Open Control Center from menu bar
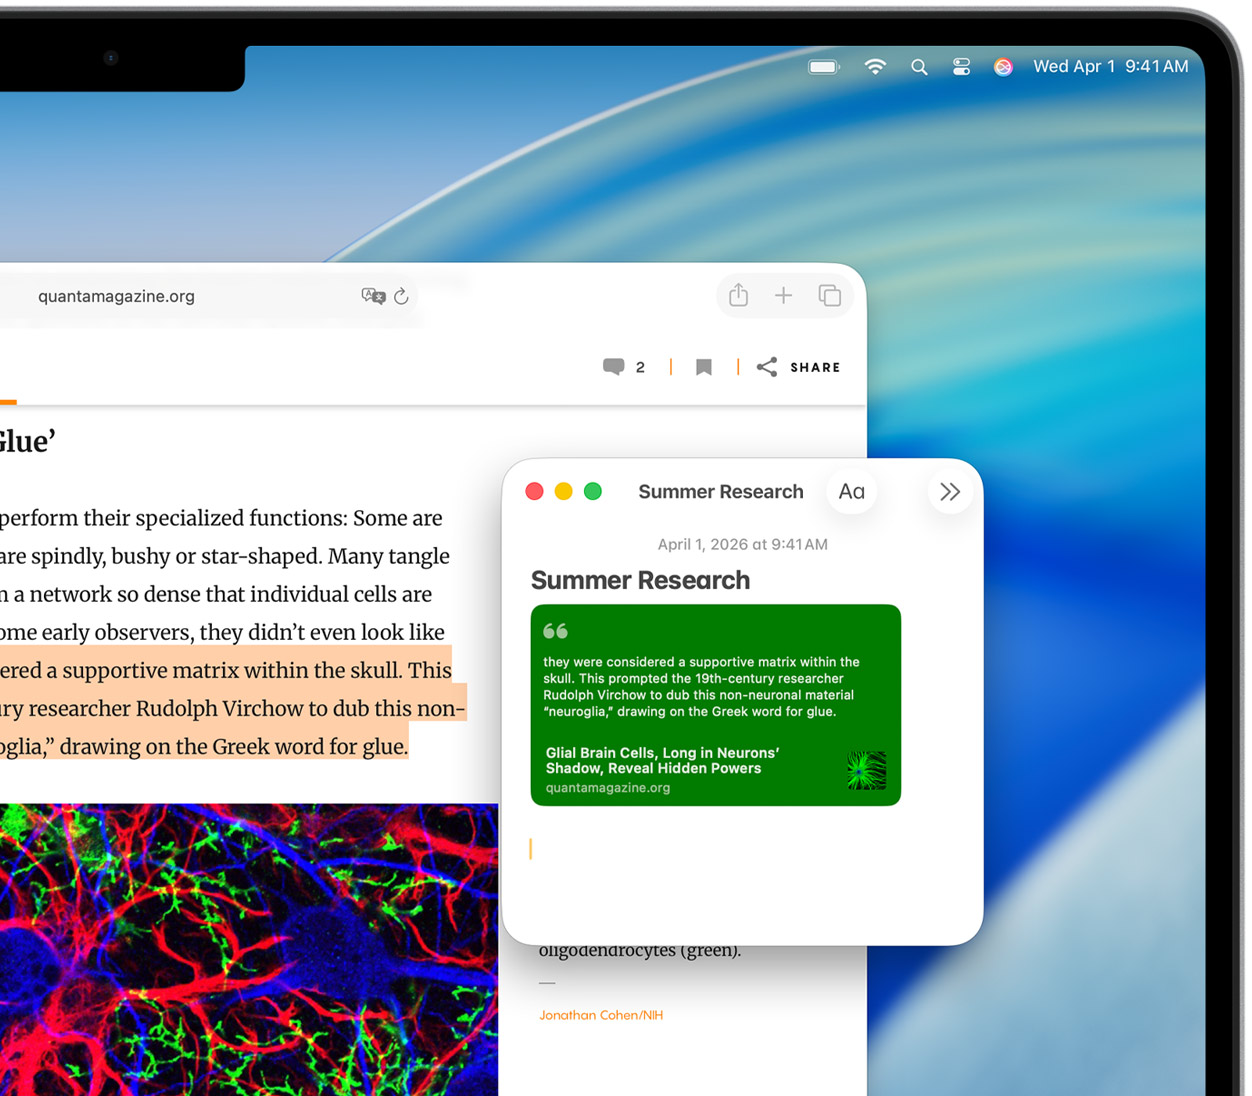The image size is (1252, 1096). click(x=961, y=67)
